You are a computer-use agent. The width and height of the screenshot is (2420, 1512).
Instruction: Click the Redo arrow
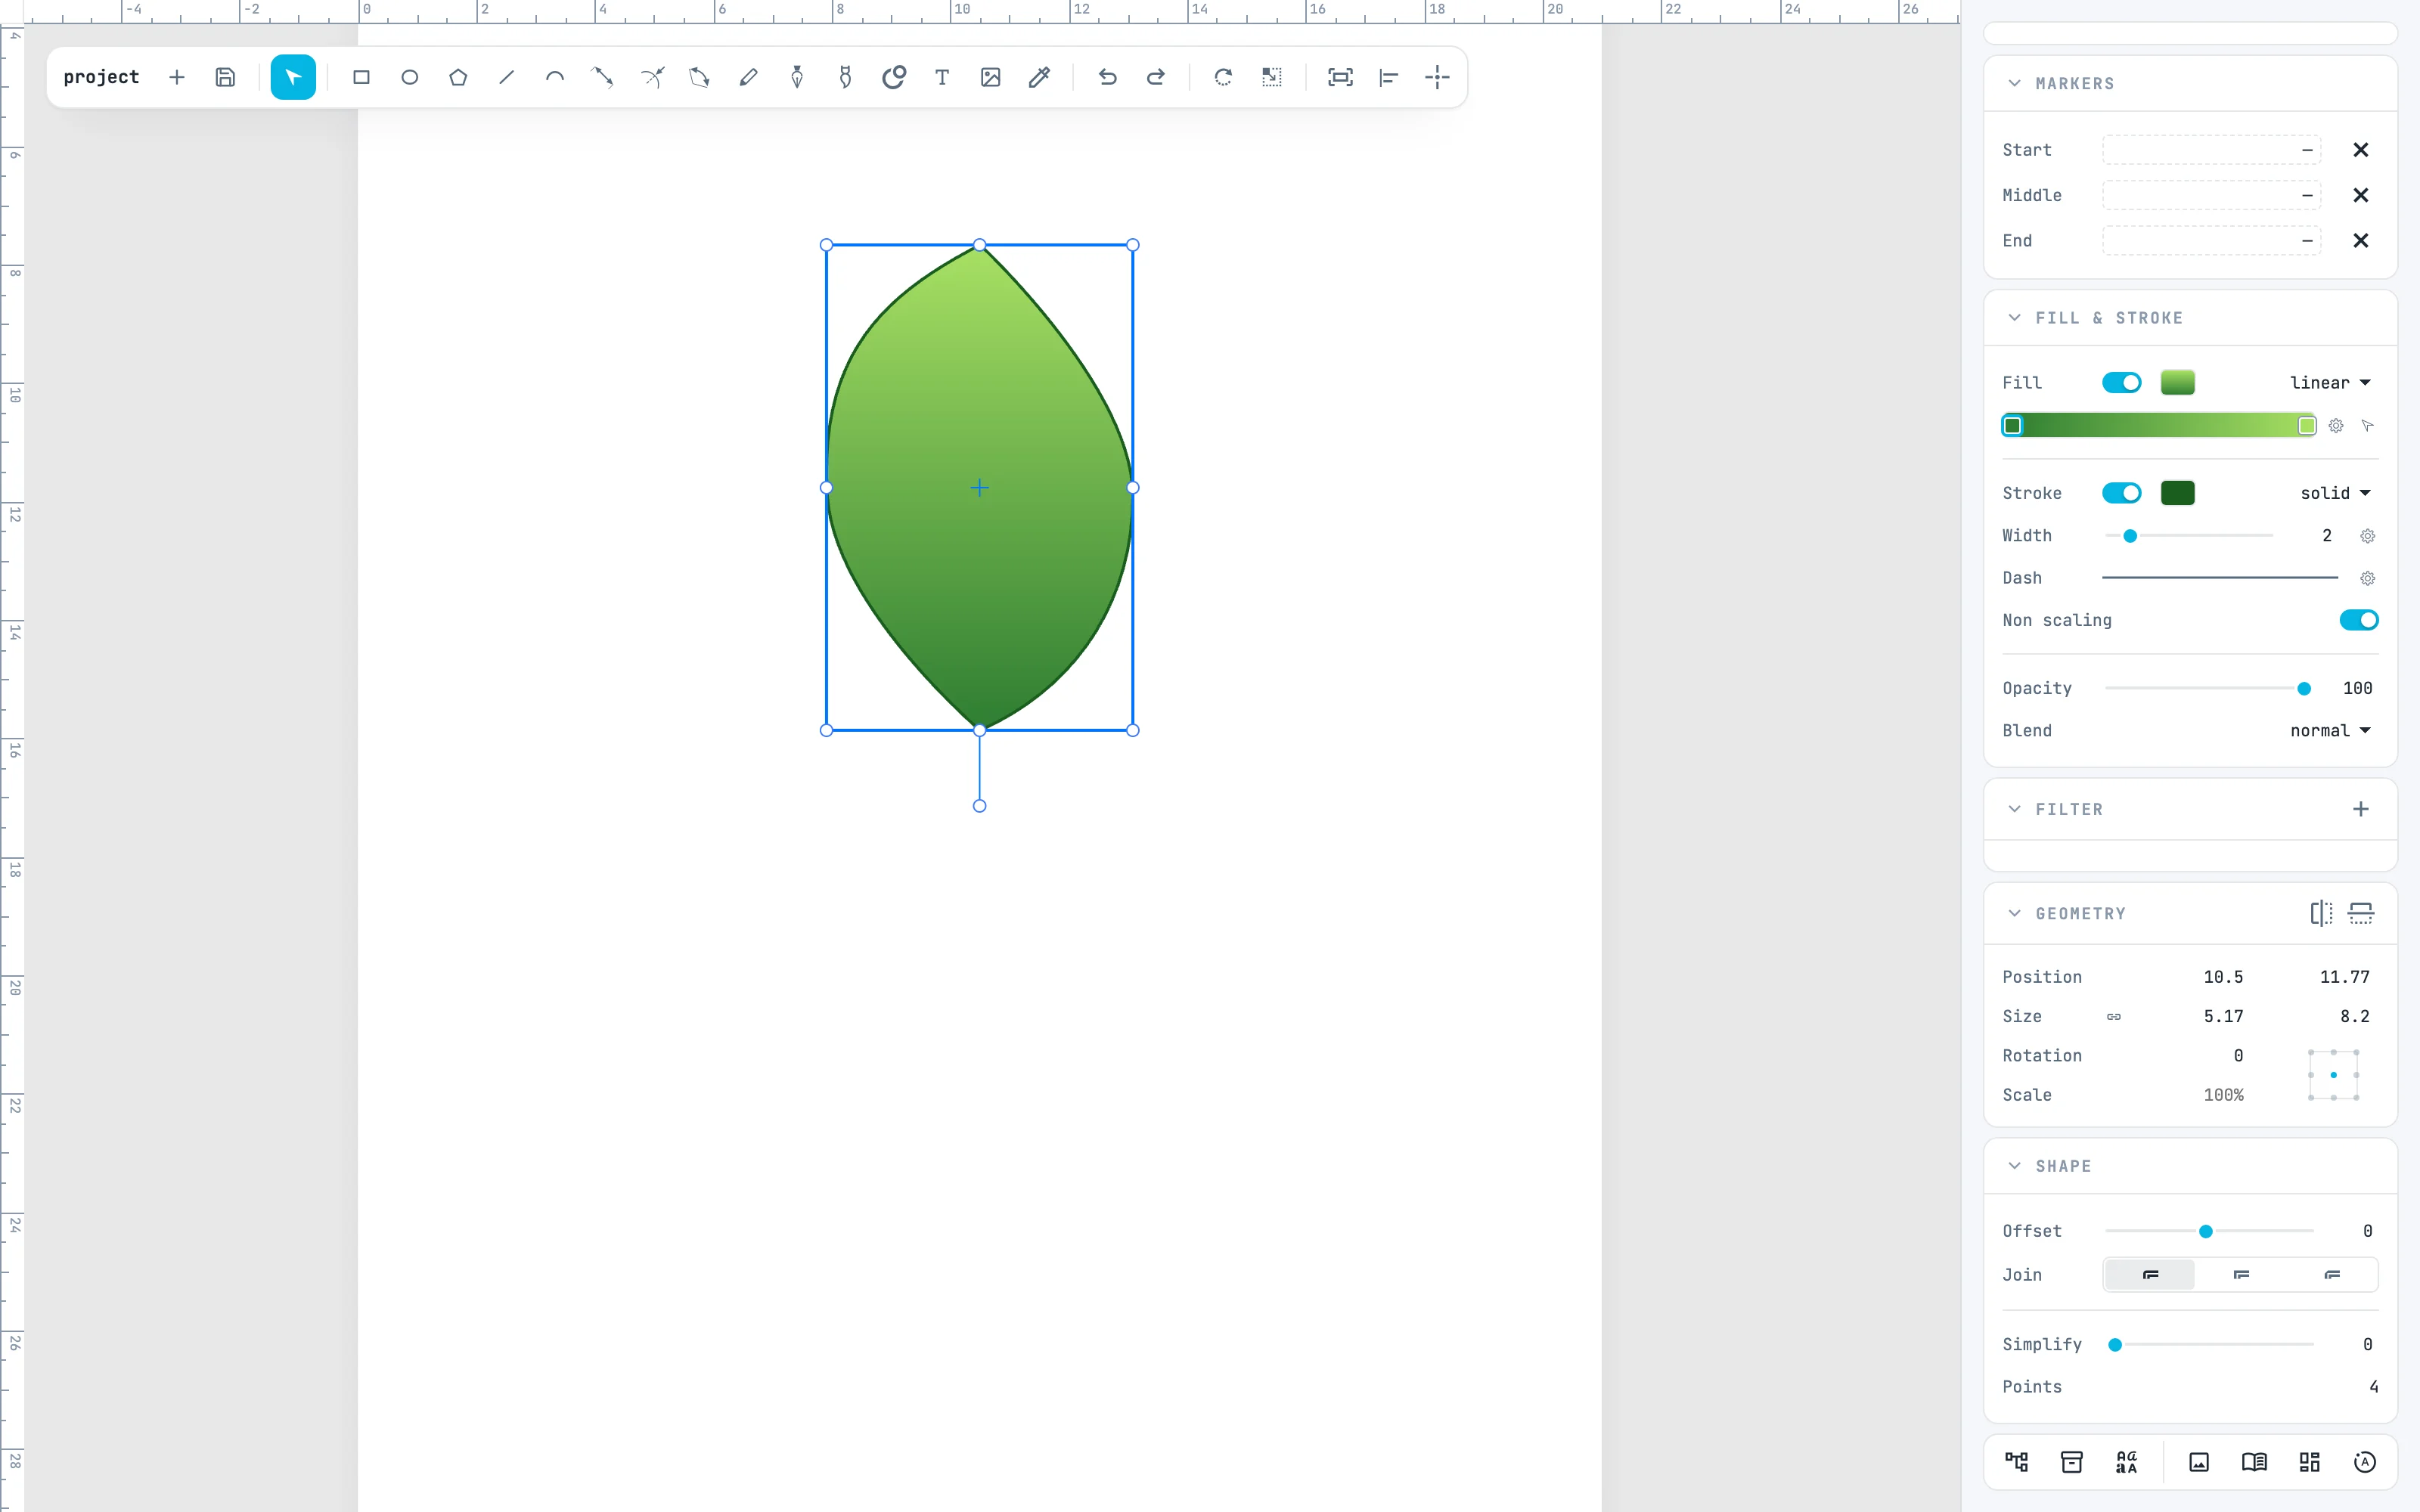(1156, 77)
